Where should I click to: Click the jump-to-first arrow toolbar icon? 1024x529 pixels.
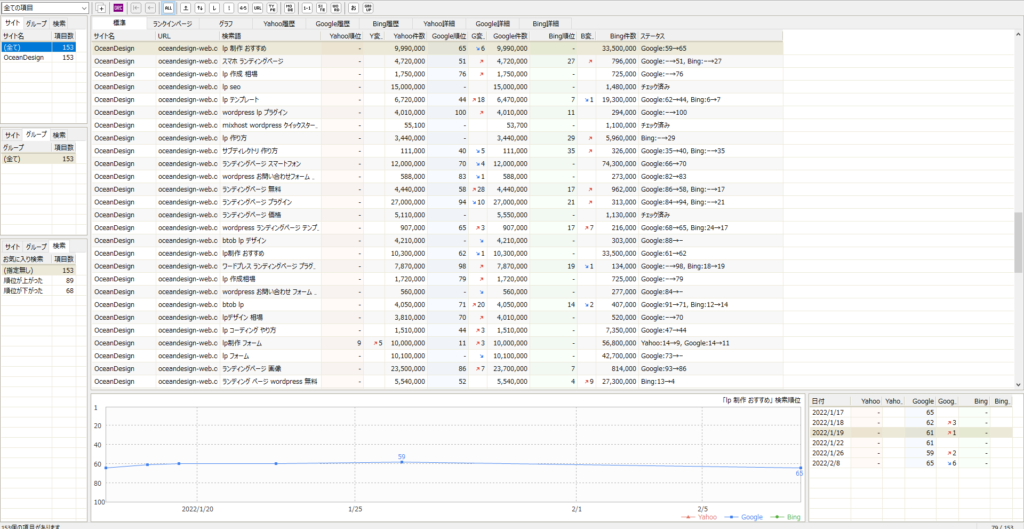coord(136,8)
